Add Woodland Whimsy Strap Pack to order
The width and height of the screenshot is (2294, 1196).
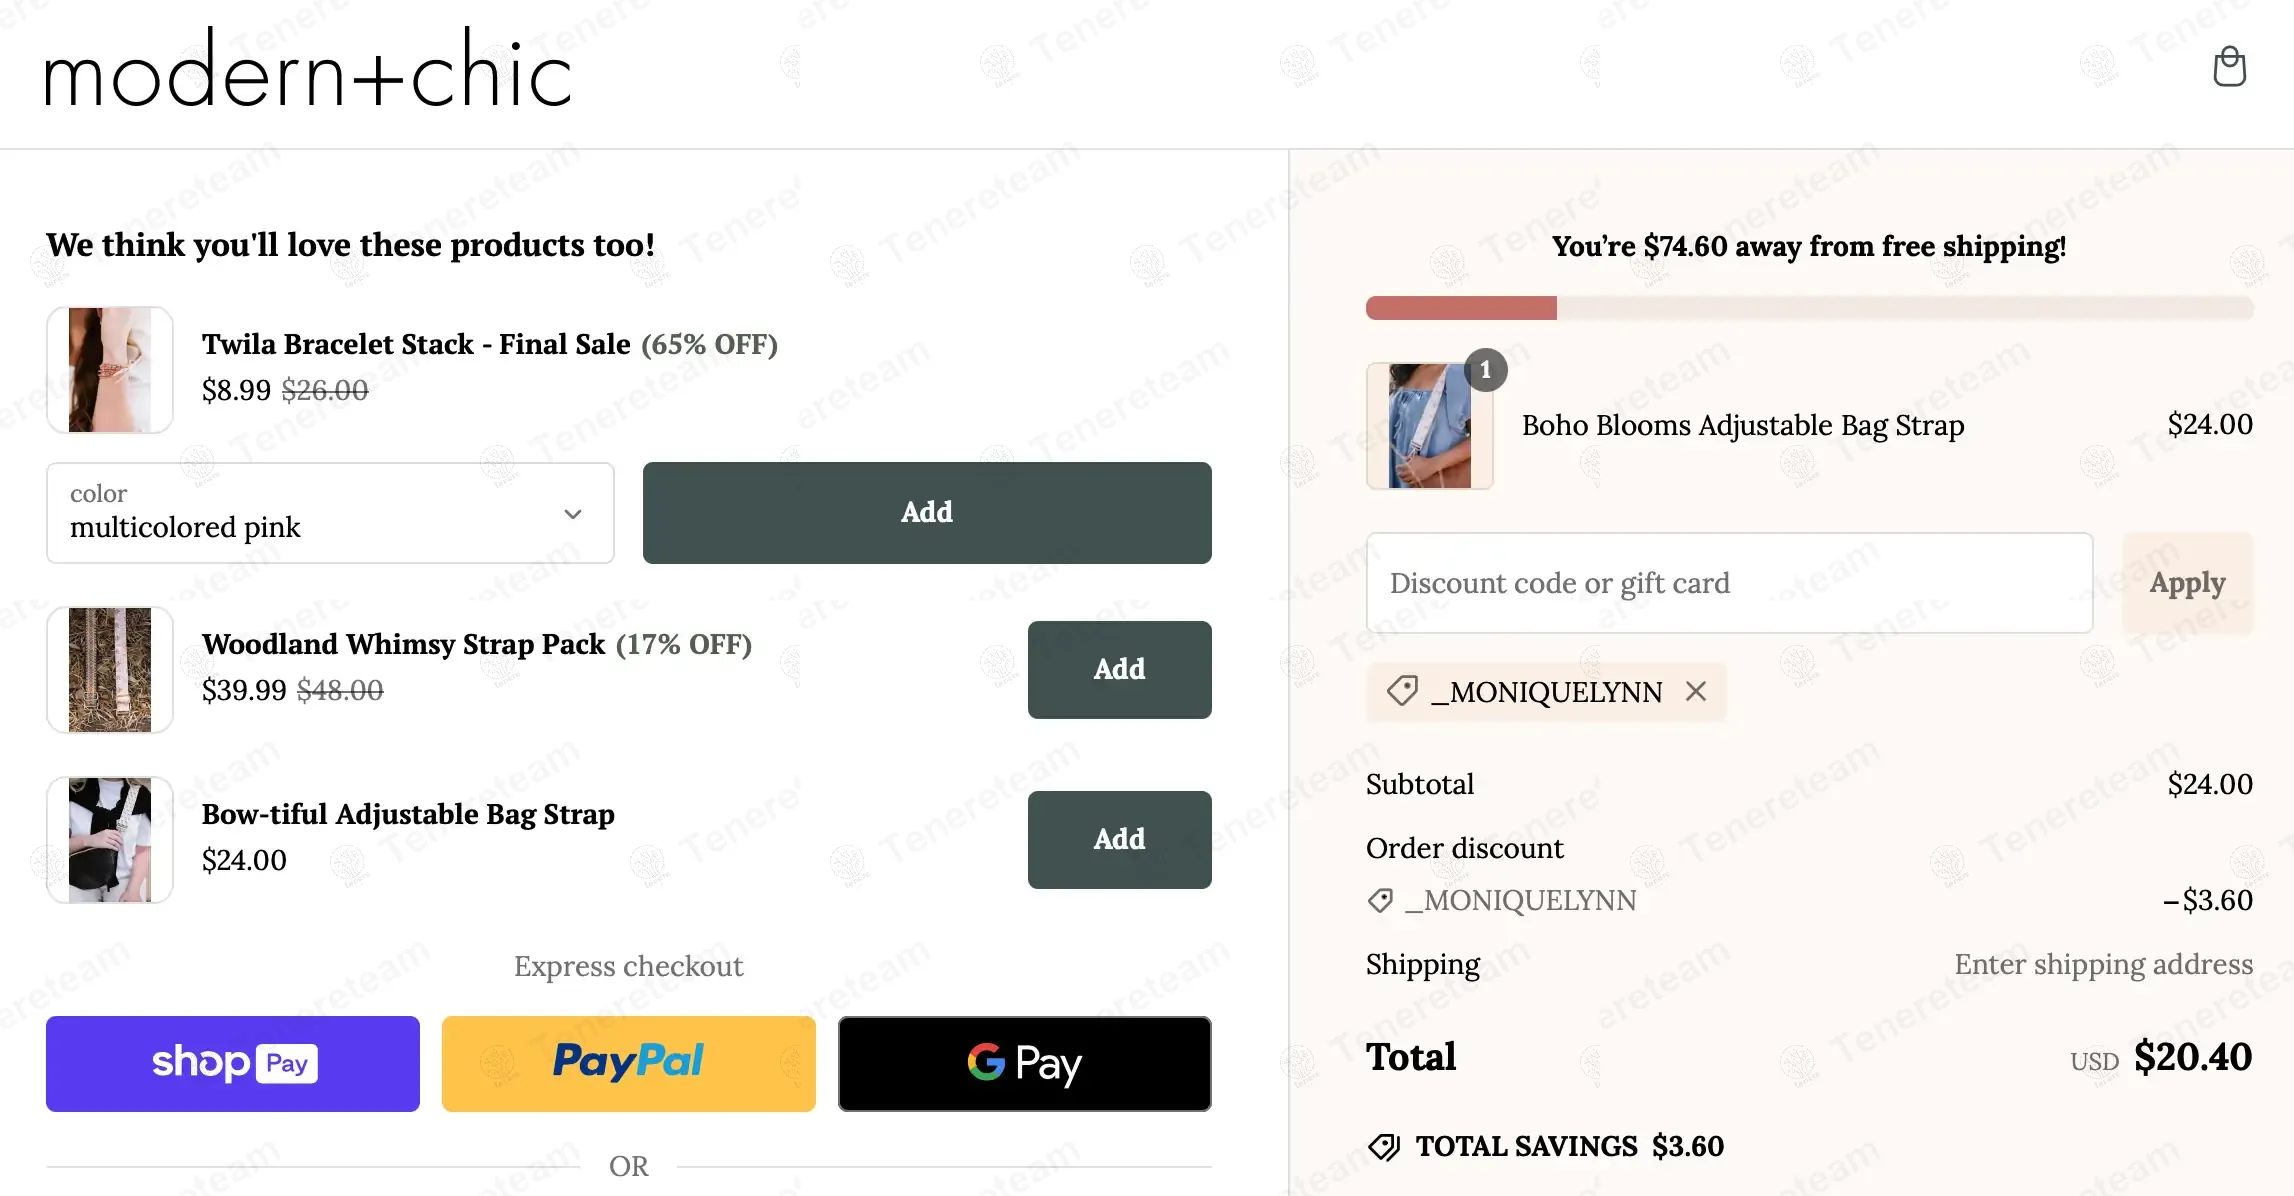pos(1119,670)
